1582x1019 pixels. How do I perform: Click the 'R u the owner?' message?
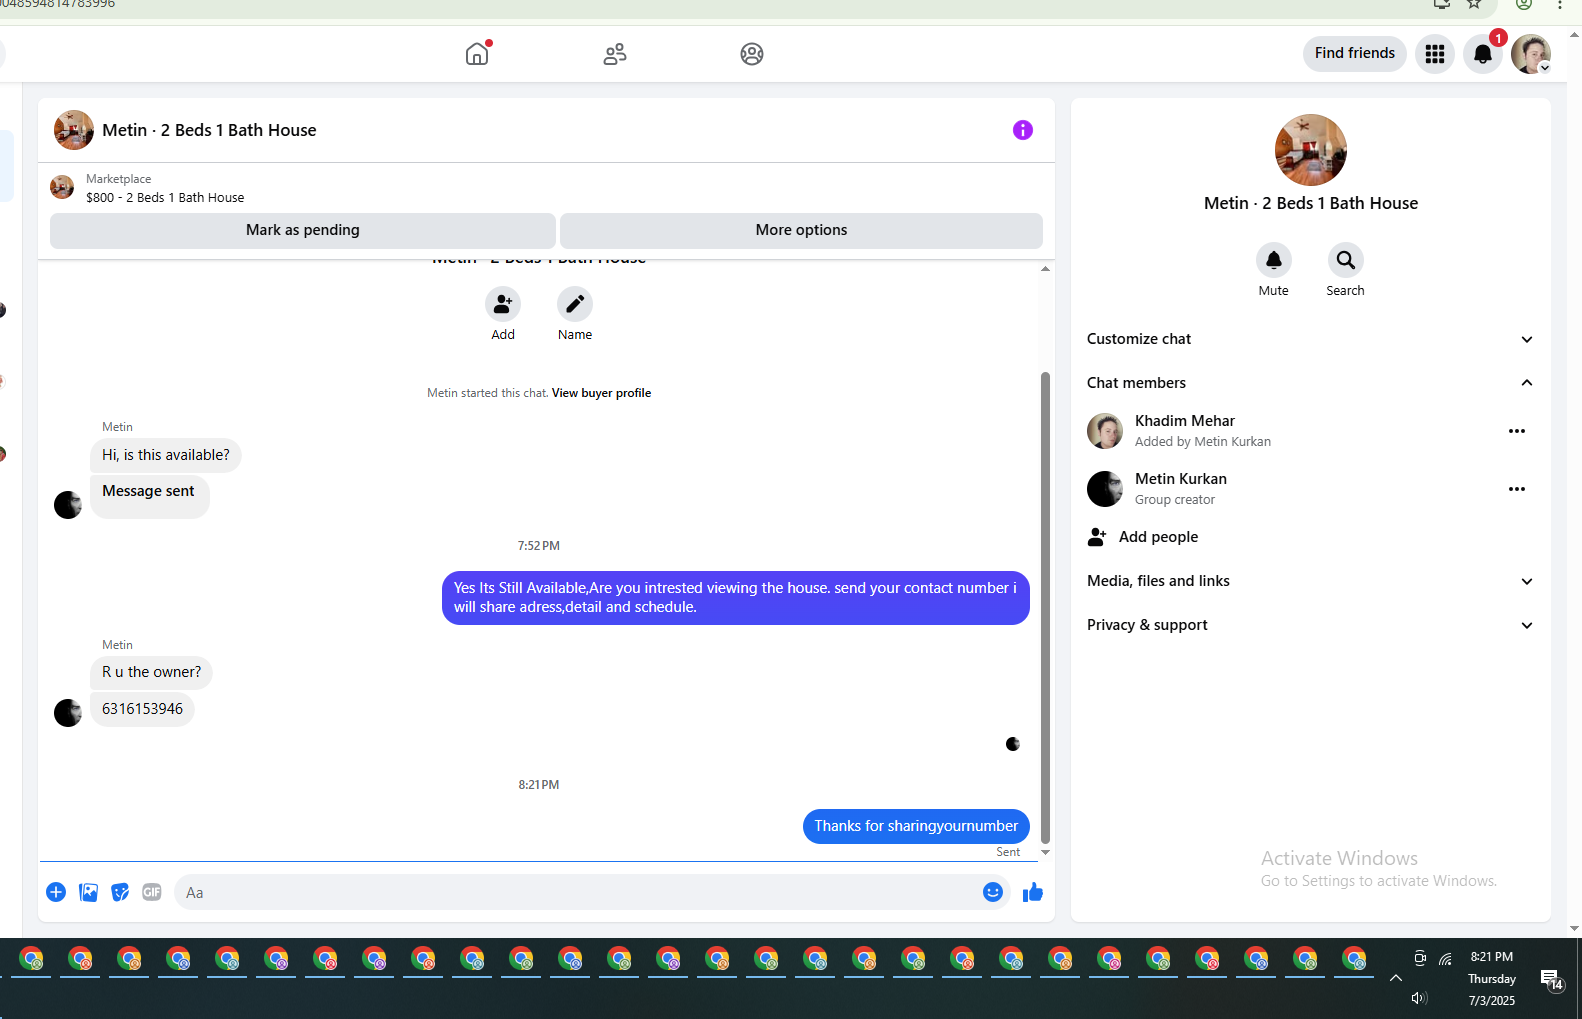pyautogui.click(x=151, y=672)
